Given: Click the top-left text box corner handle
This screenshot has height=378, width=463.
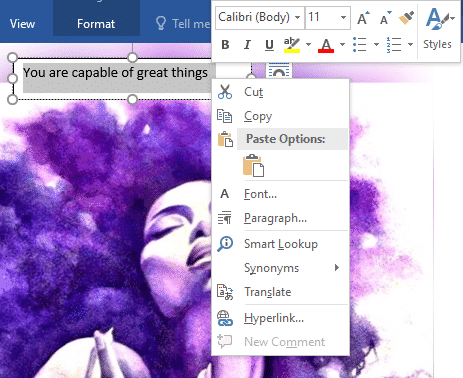Looking at the screenshot, I should click(x=12, y=57).
